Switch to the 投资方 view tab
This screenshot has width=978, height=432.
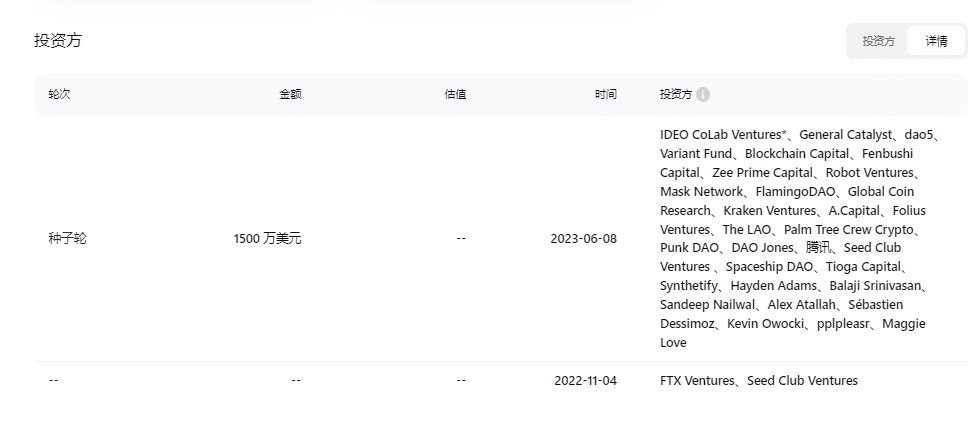pyautogui.click(x=878, y=41)
